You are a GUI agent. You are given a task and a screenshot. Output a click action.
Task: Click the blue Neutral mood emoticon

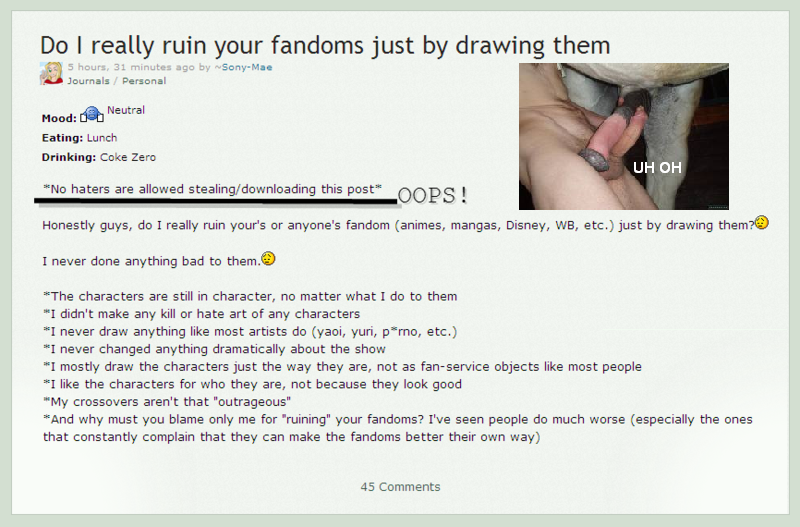(x=92, y=114)
